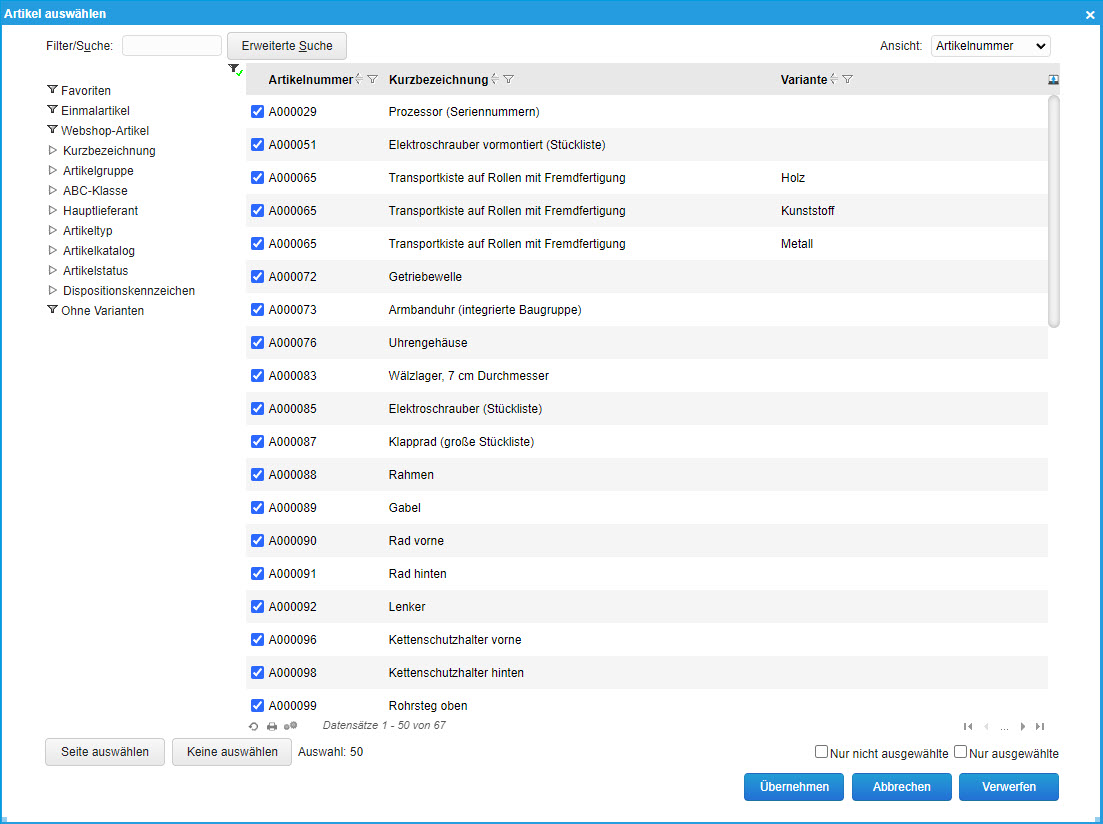Click Seite auswählen button
This screenshot has width=1103, height=824.
pos(105,752)
